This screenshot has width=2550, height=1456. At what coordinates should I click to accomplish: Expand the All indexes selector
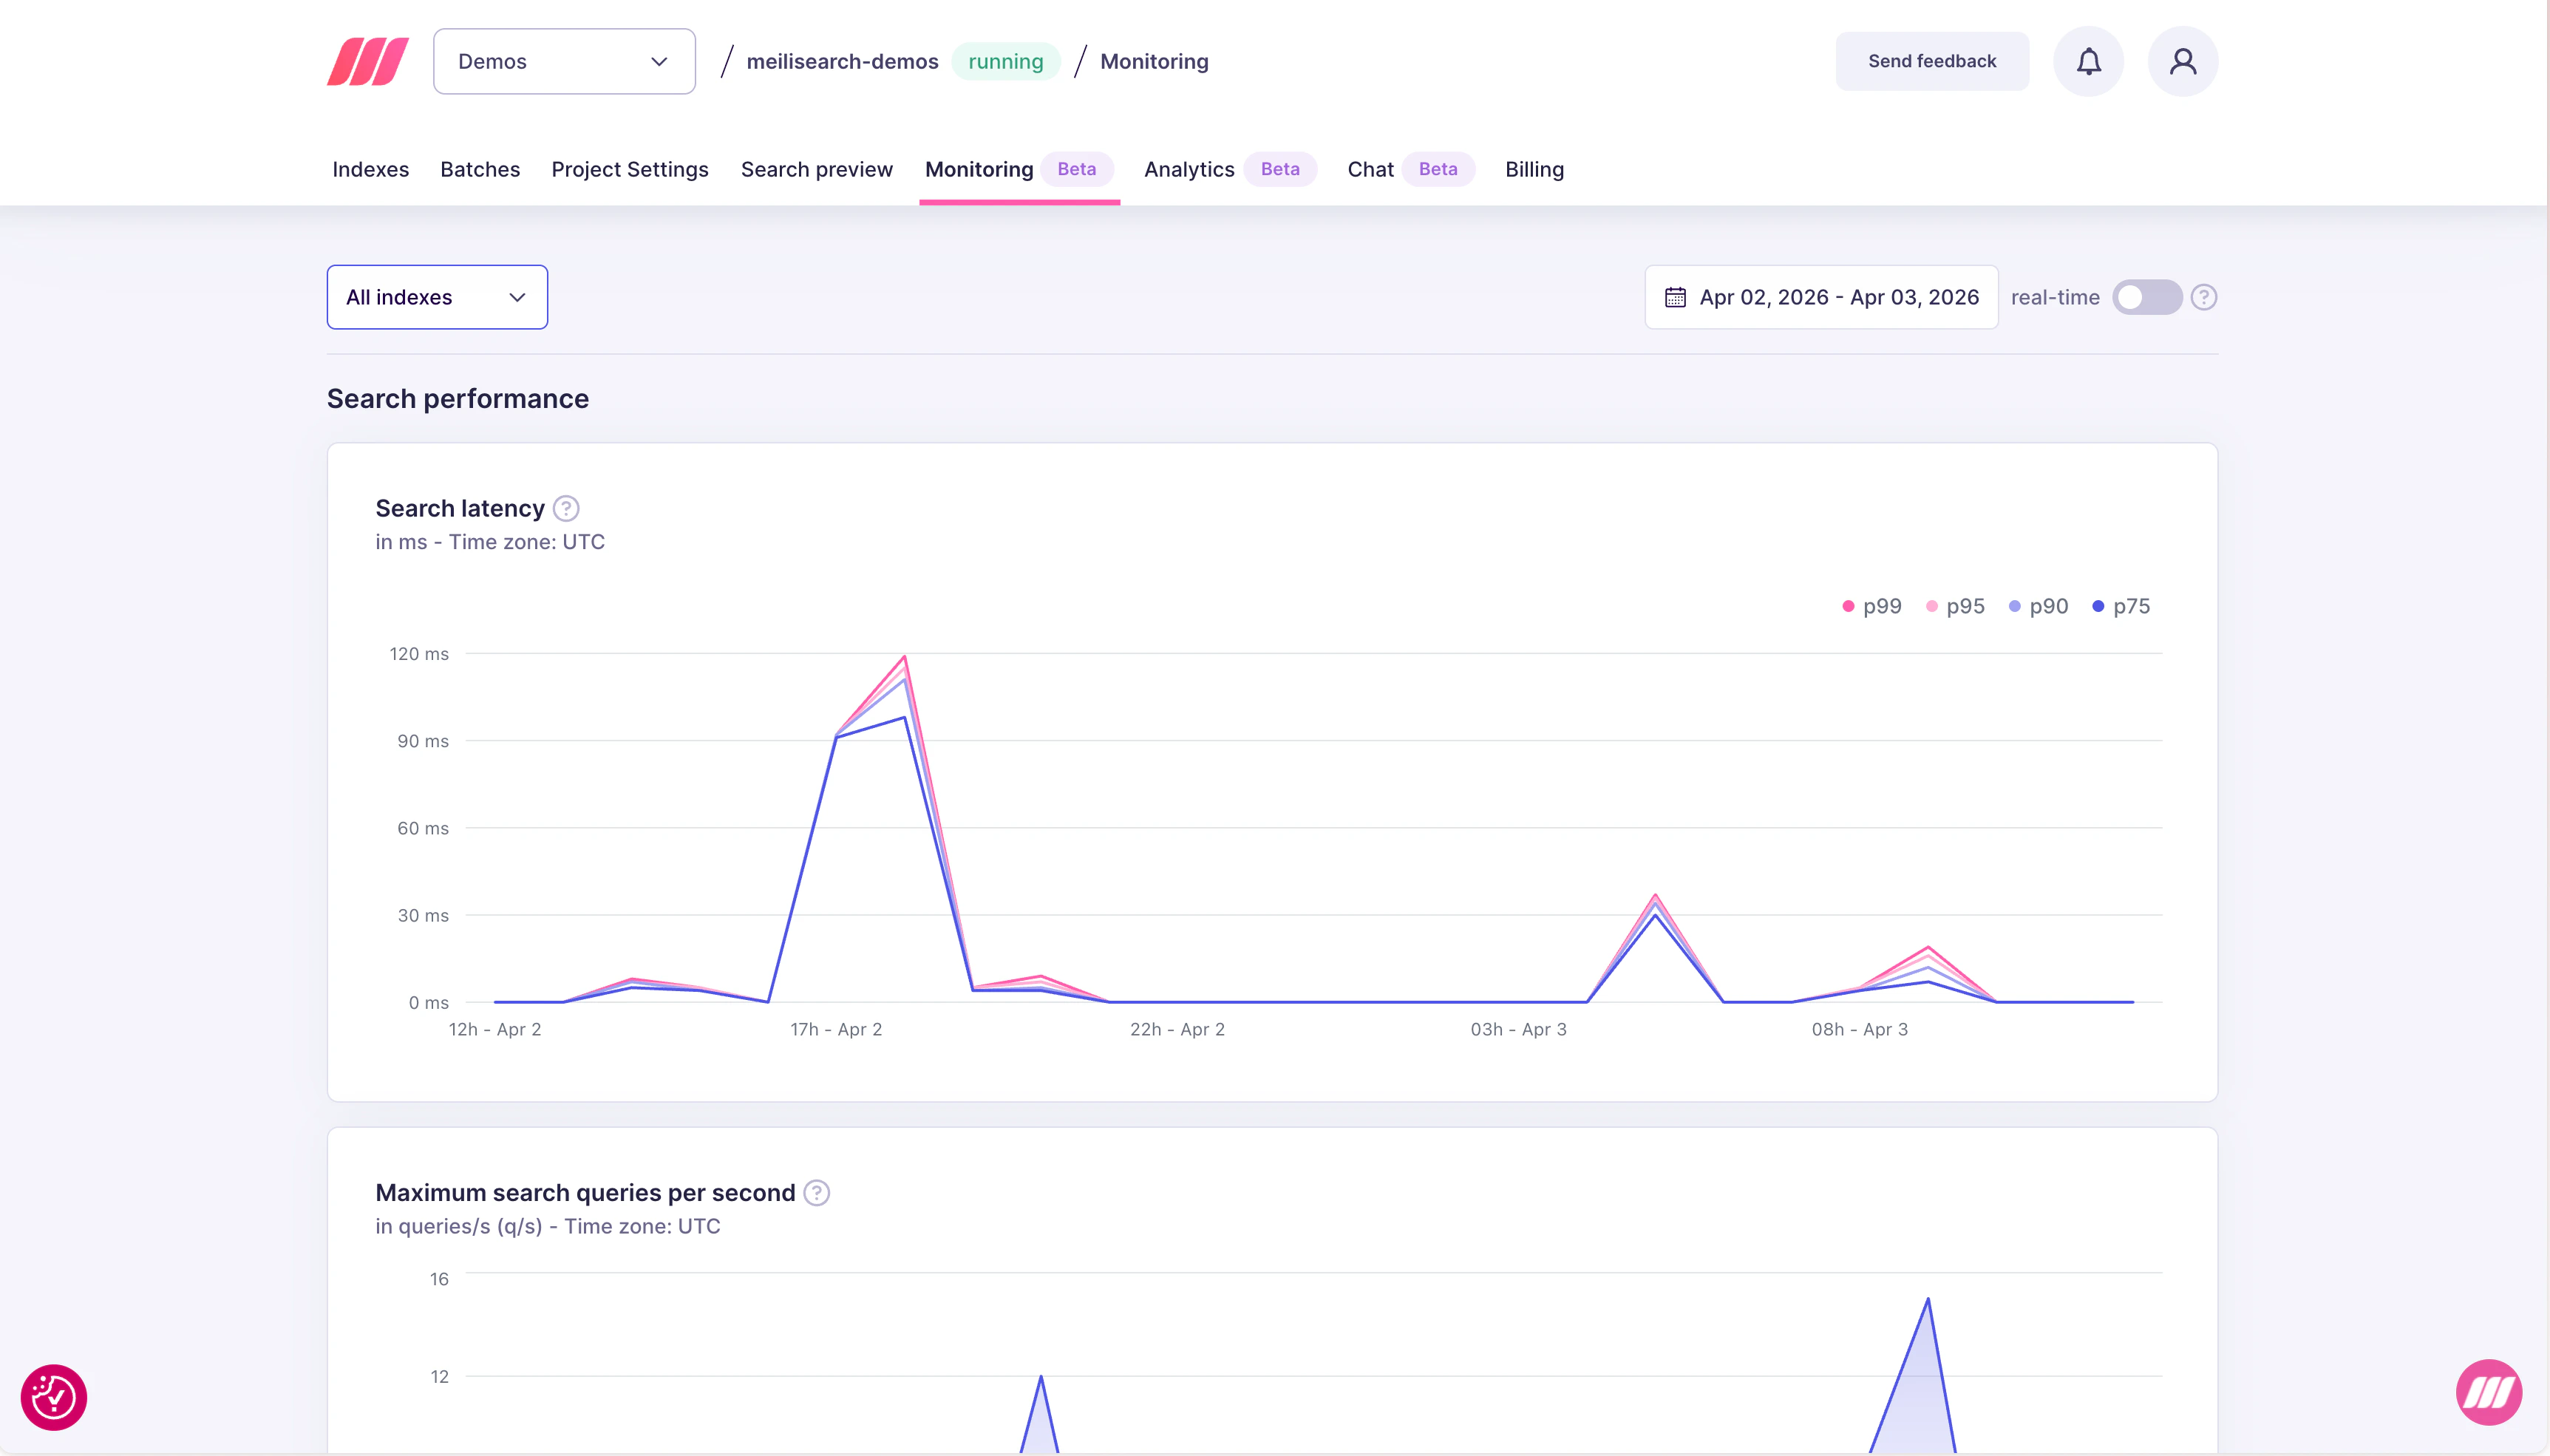tap(436, 297)
